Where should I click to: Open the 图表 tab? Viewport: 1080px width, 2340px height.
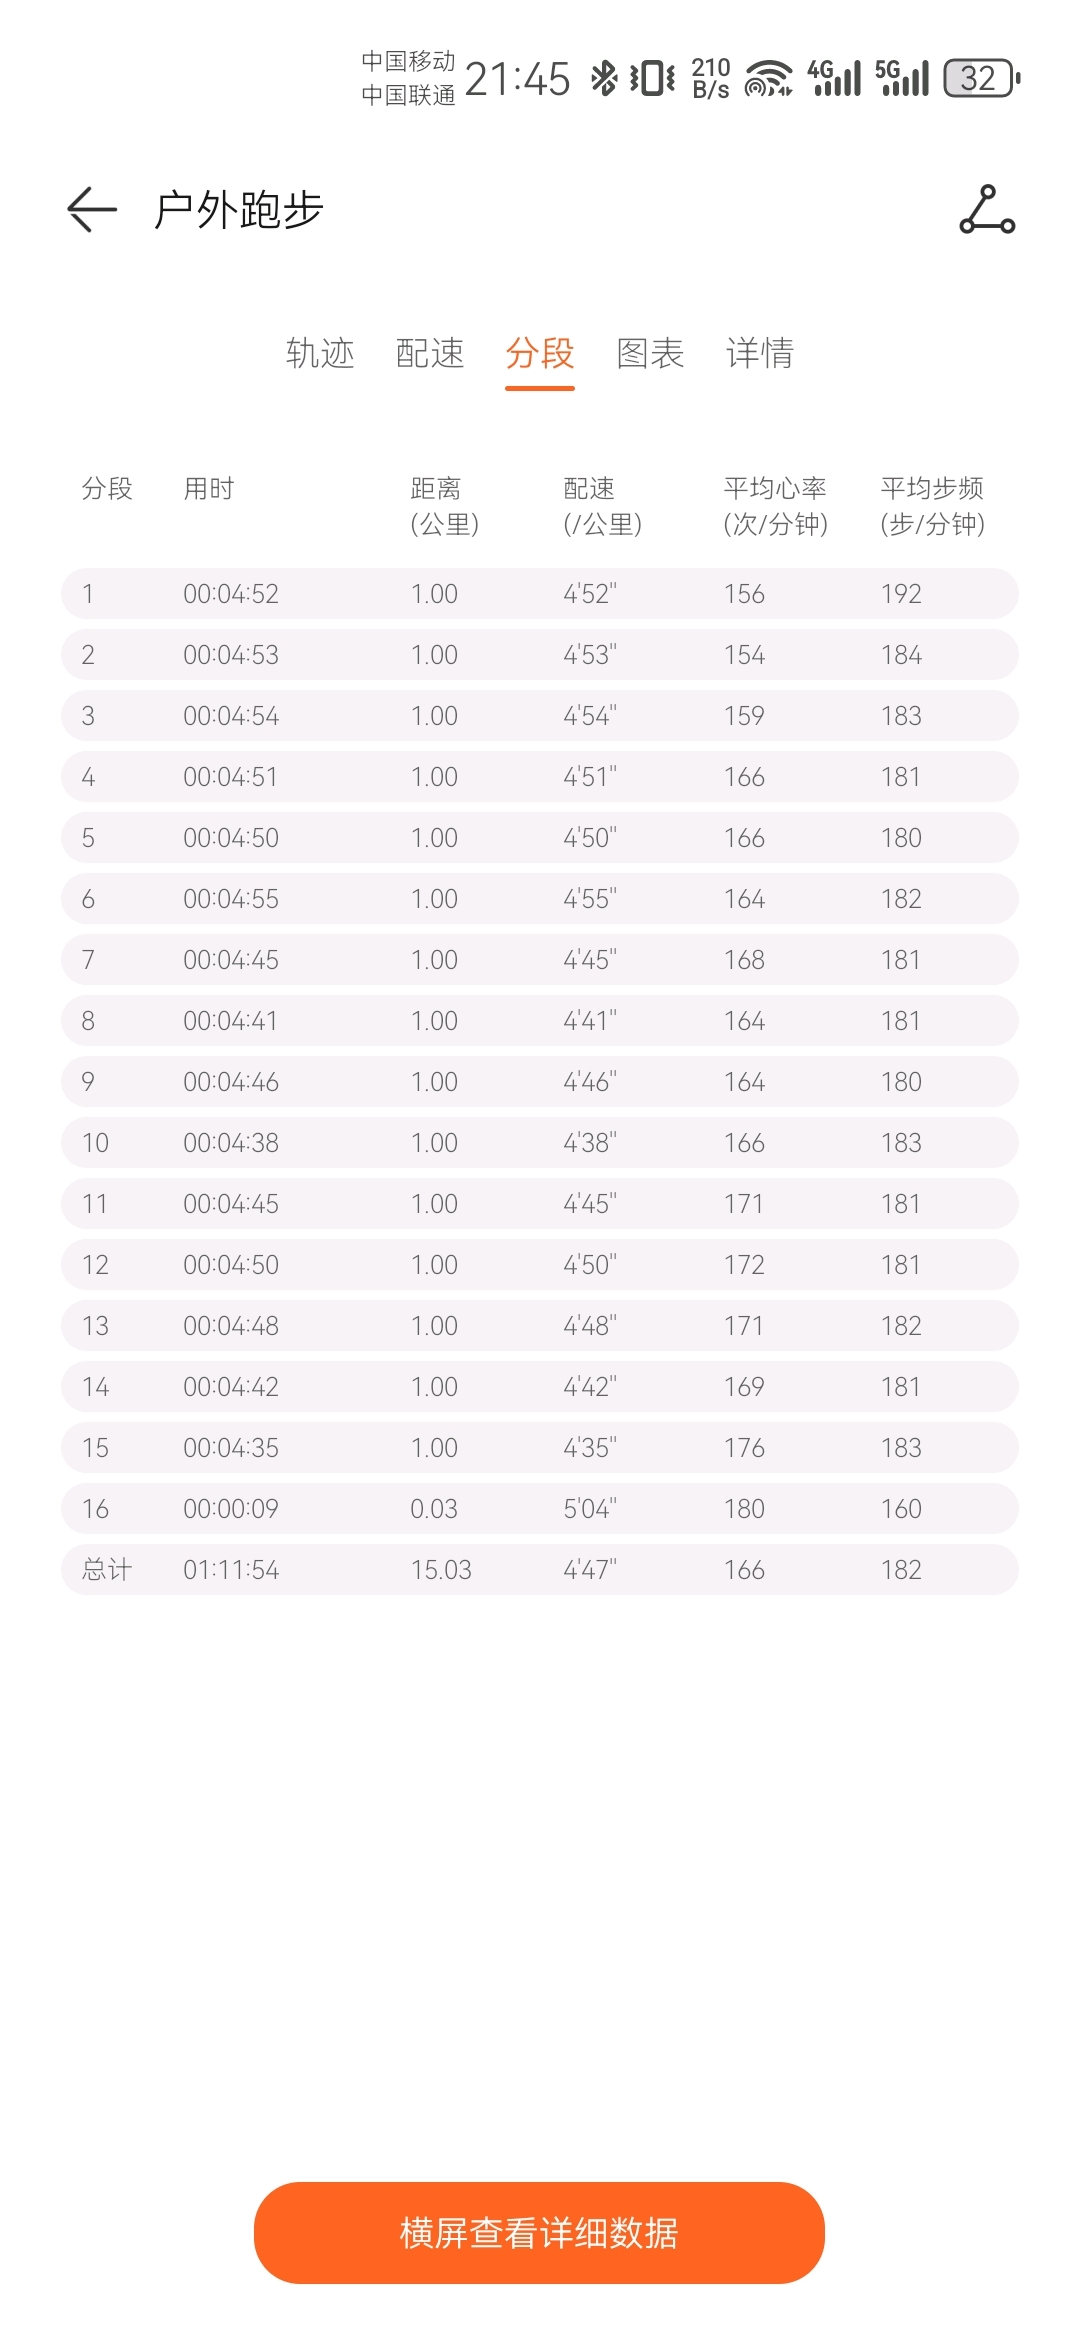[x=650, y=353]
